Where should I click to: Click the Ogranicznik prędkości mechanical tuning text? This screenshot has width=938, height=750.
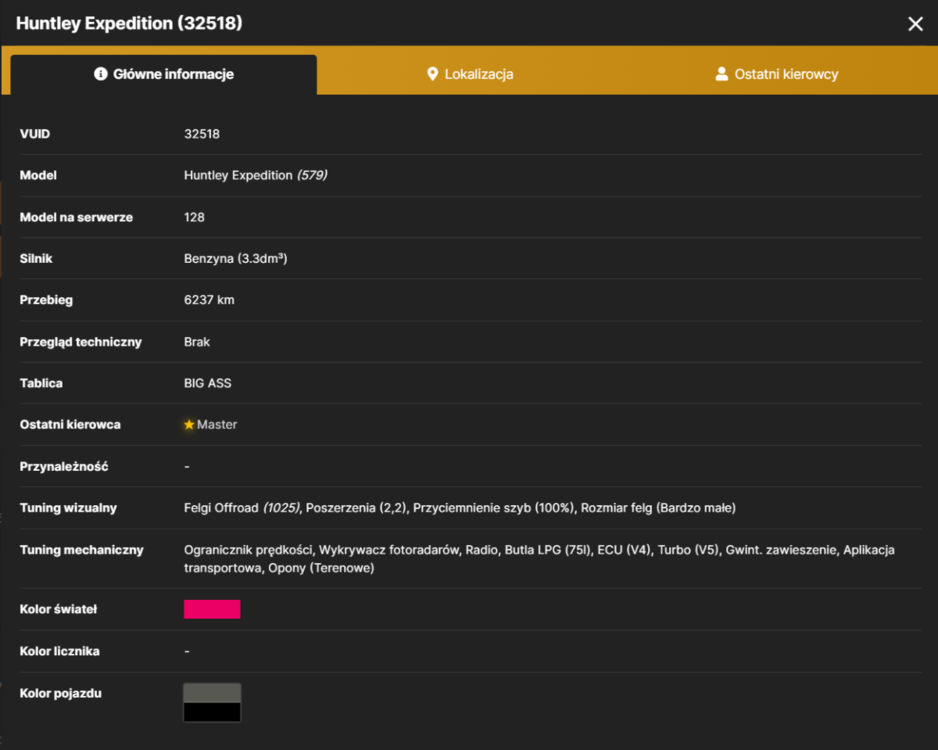coord(248,550)
